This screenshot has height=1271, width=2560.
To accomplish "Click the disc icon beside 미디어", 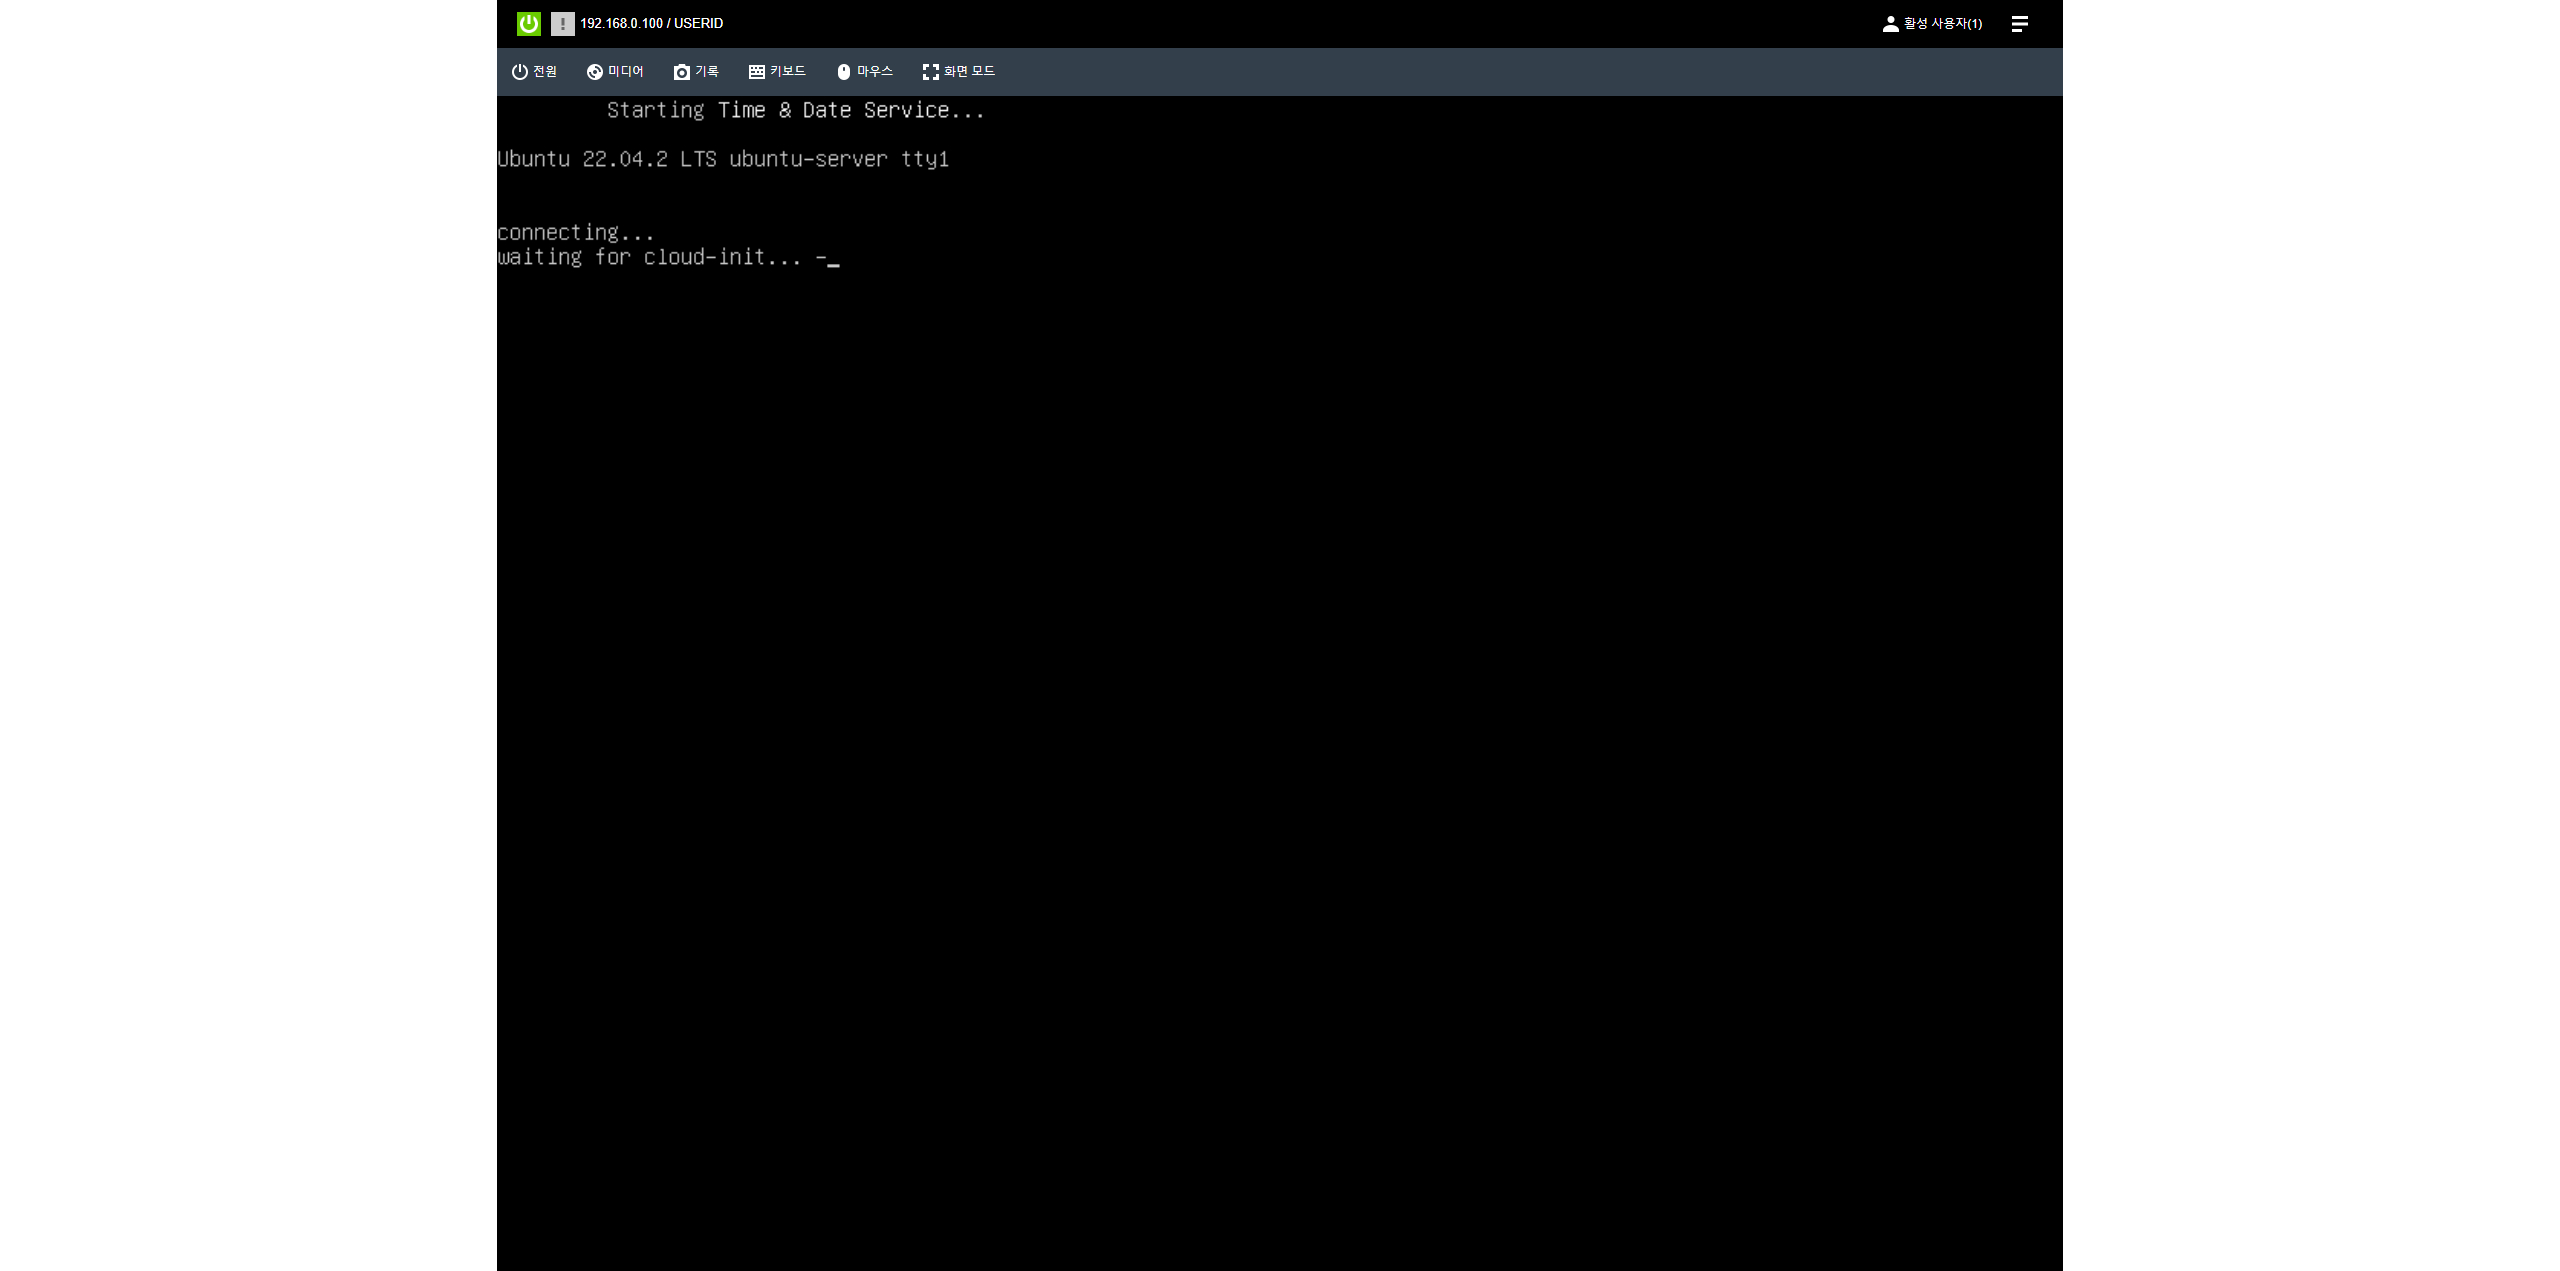I will (x=594, y=72).
